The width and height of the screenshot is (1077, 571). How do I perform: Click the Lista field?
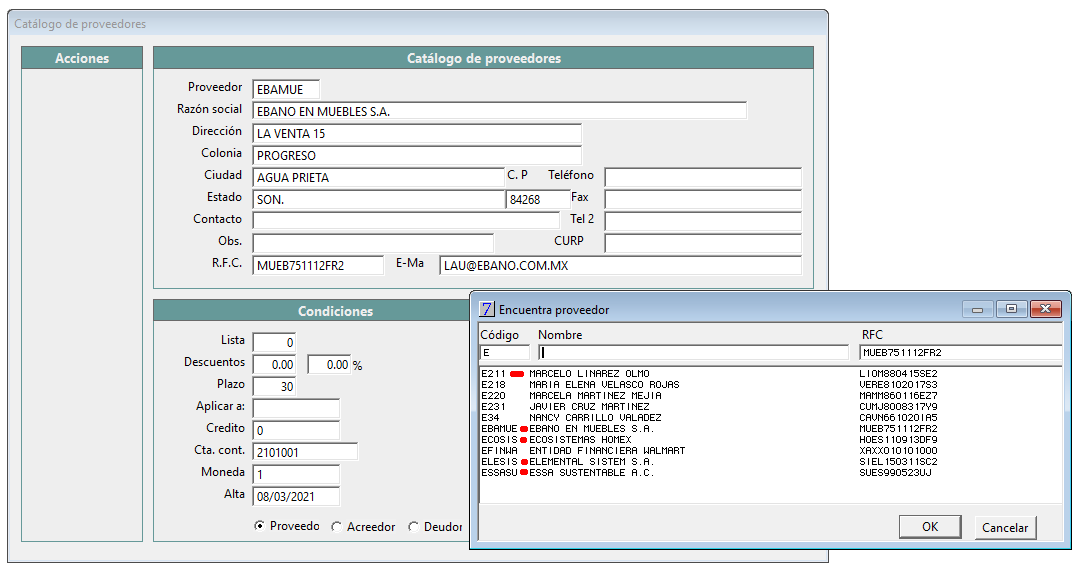[x=274, y=342]
